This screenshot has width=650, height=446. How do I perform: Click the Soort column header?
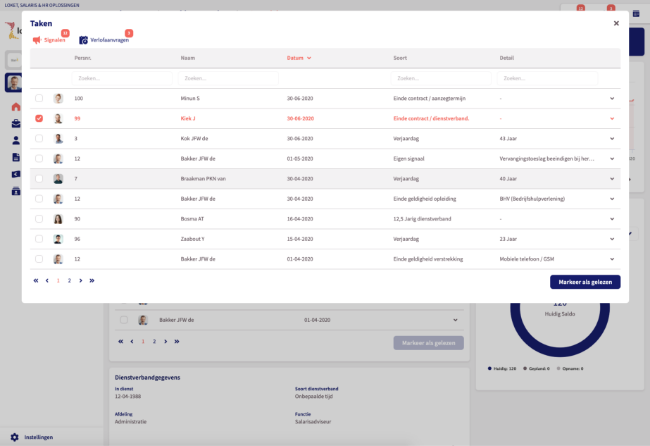[x=400, y=58]
